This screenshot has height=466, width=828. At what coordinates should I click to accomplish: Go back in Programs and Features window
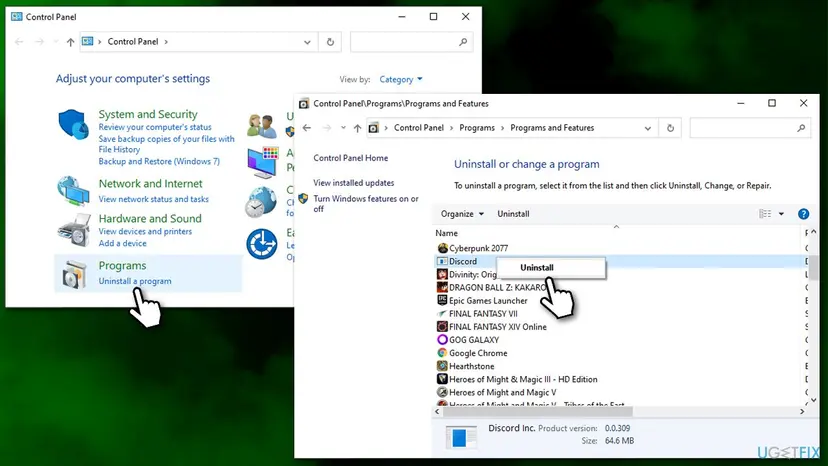pyautogui.click(x=307, y=128)
